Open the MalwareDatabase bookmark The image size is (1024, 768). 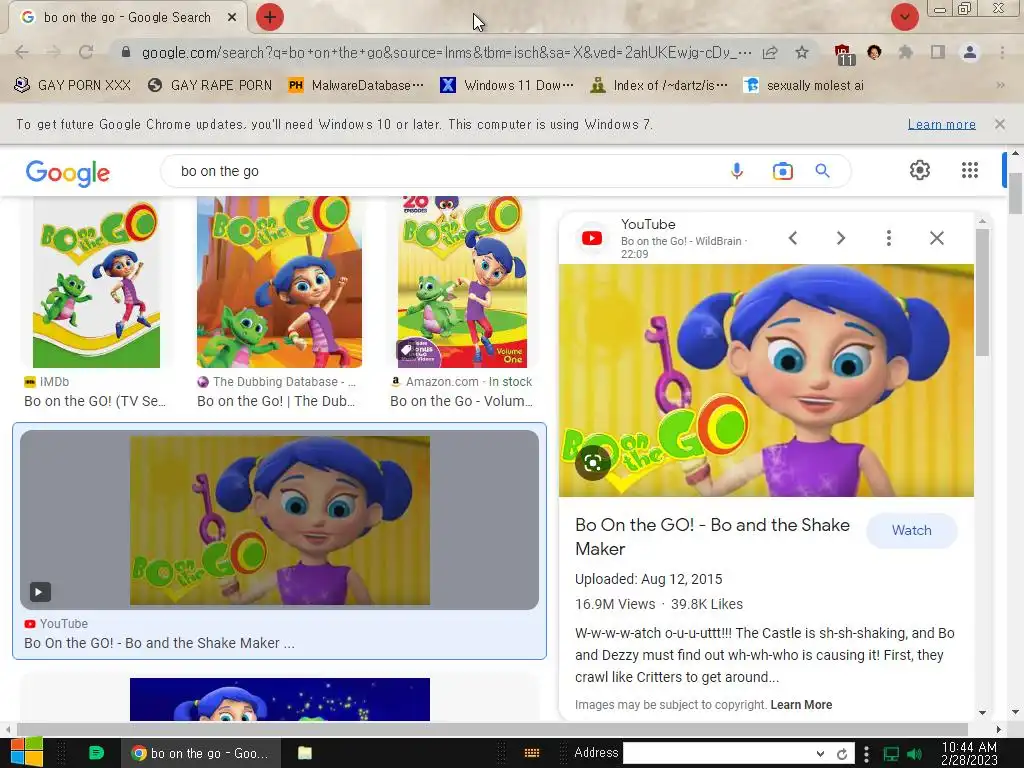click(356, 85)
